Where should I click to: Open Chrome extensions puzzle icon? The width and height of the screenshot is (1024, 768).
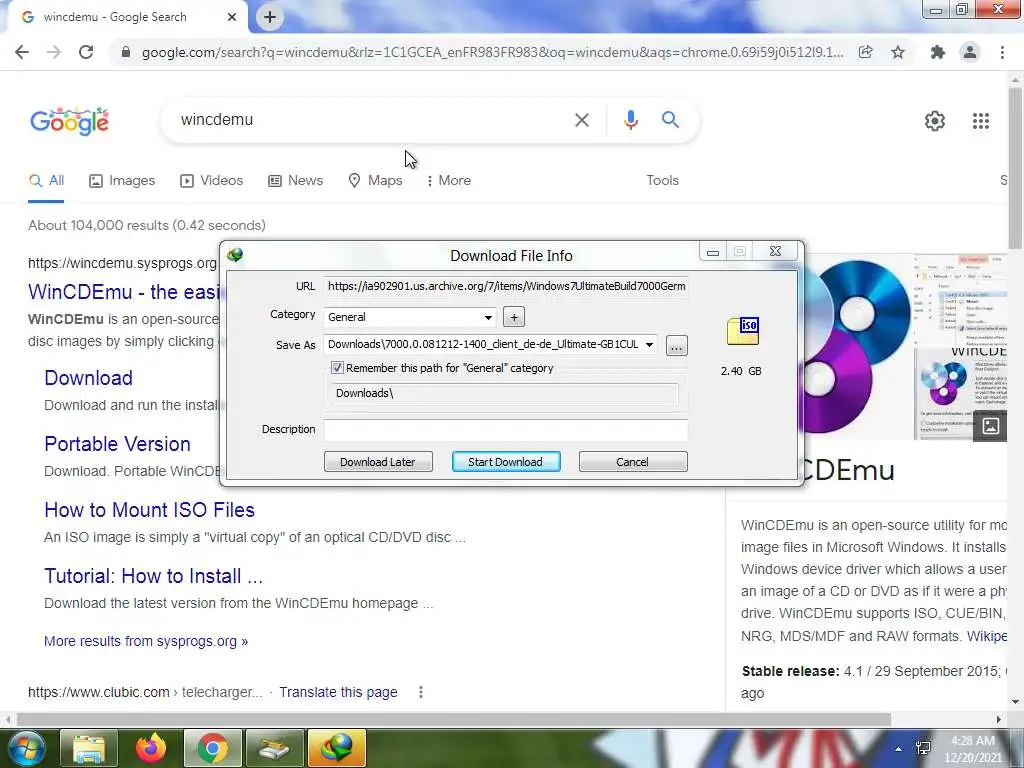[938, 52]
